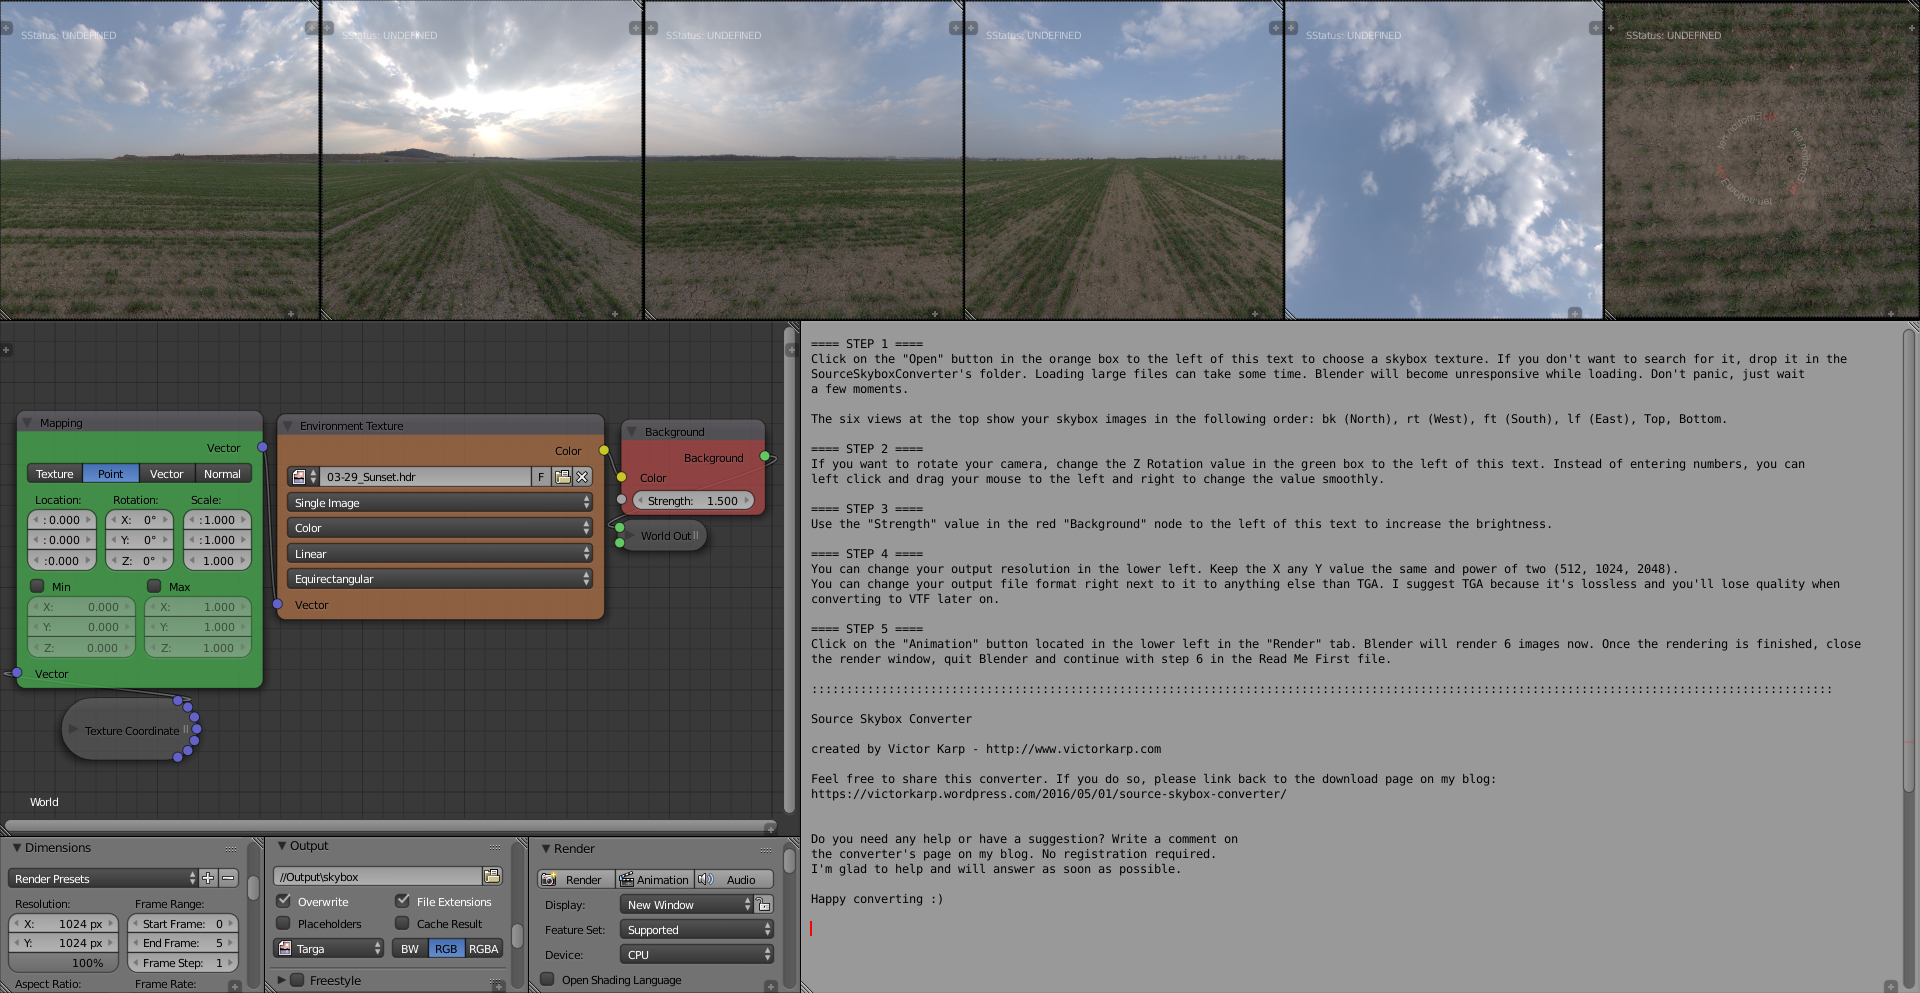This screenshot has height=993, width=1920.
Task: Open the Supported feature set dropdown
Action: (697, 930)
